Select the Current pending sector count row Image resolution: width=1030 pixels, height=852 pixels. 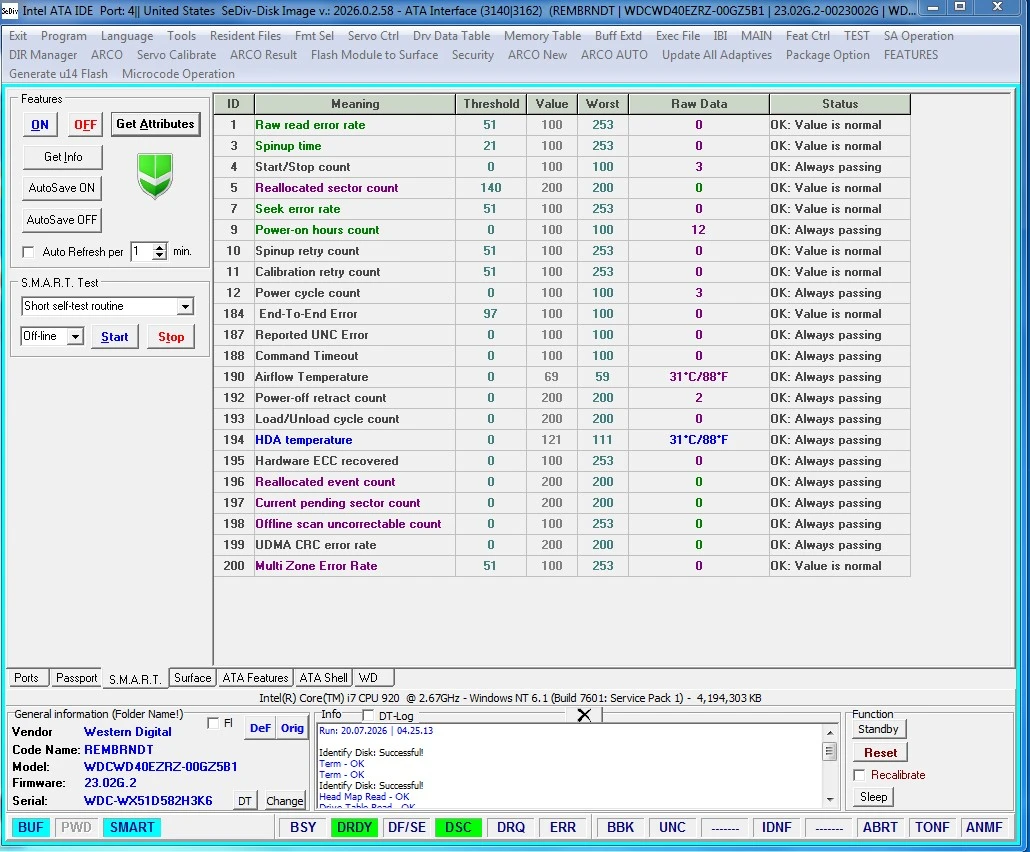pos(562,503)
